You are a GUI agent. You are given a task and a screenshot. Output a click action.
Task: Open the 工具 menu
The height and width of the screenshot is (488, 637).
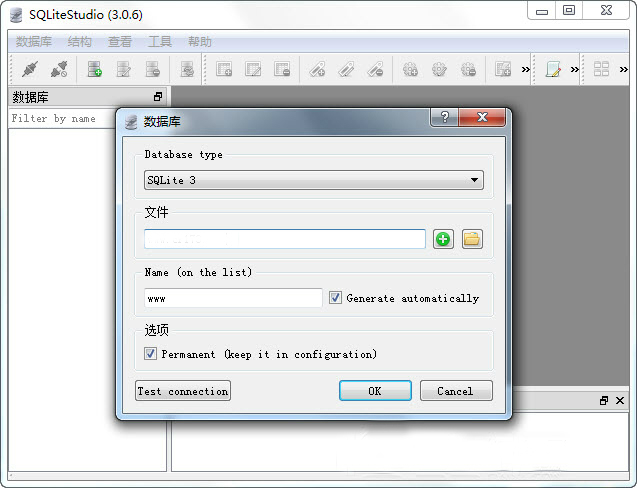point(160,41)
